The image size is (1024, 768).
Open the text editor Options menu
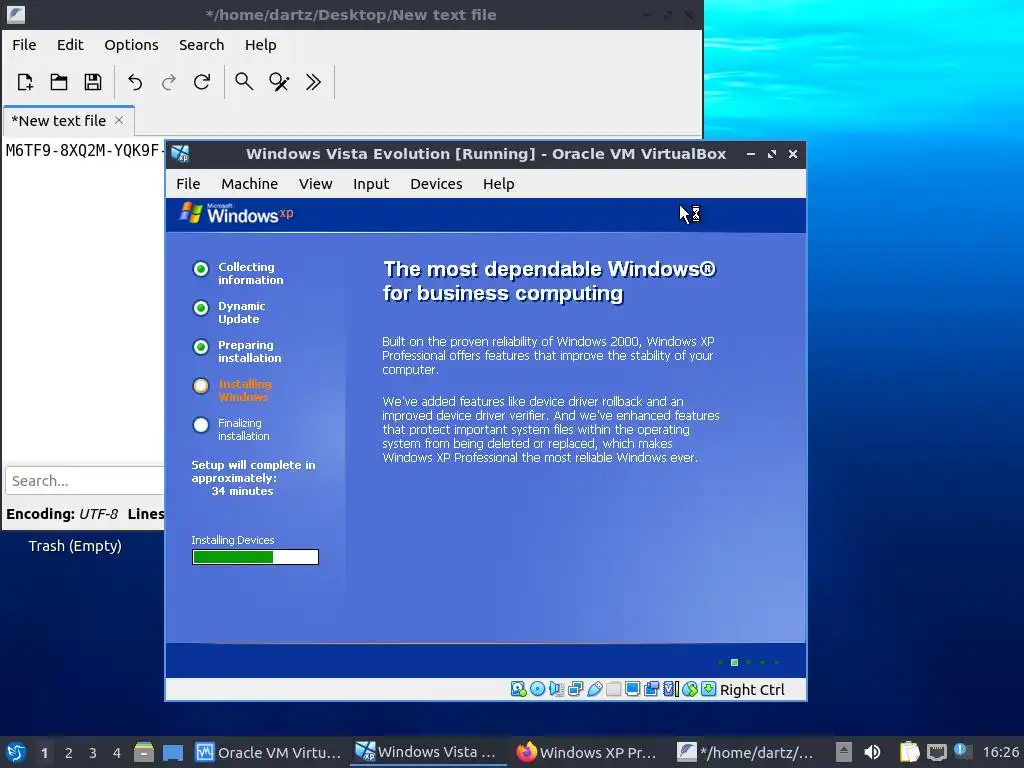pyautogui.click(x=131, y=44)
